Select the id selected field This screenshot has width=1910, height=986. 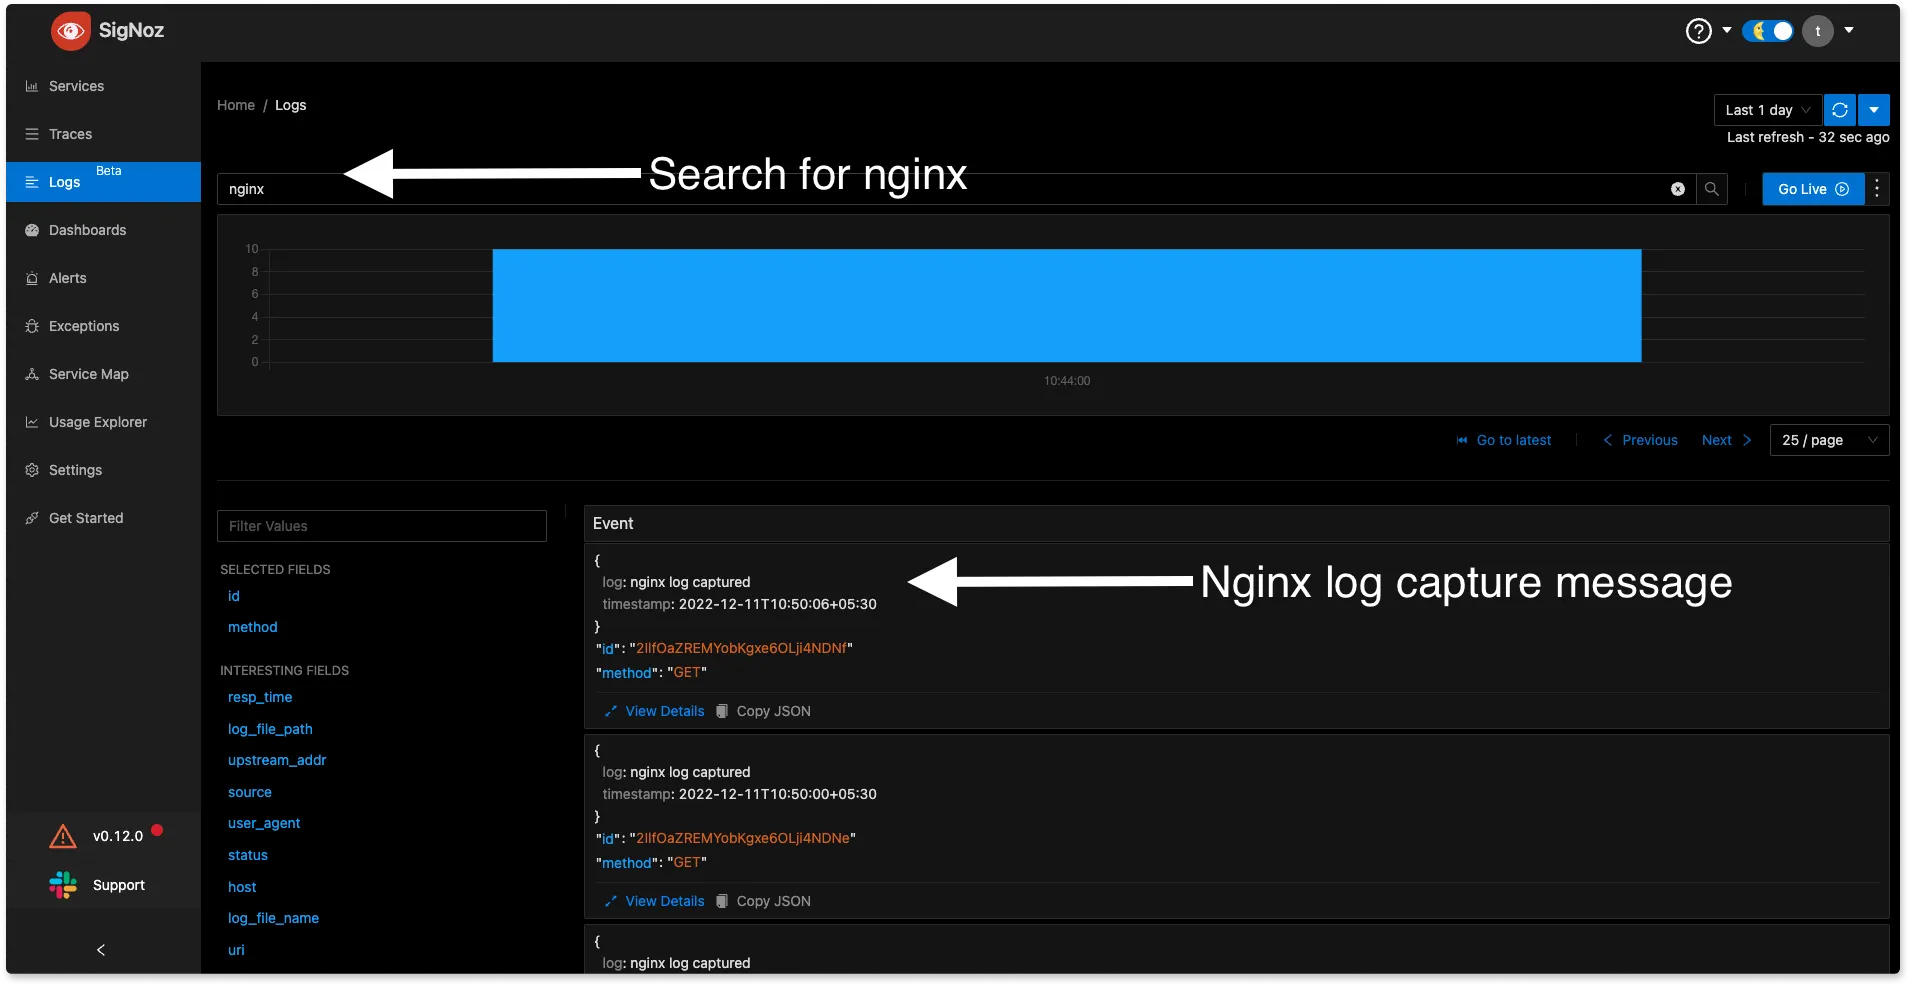(x=234, y=596)
